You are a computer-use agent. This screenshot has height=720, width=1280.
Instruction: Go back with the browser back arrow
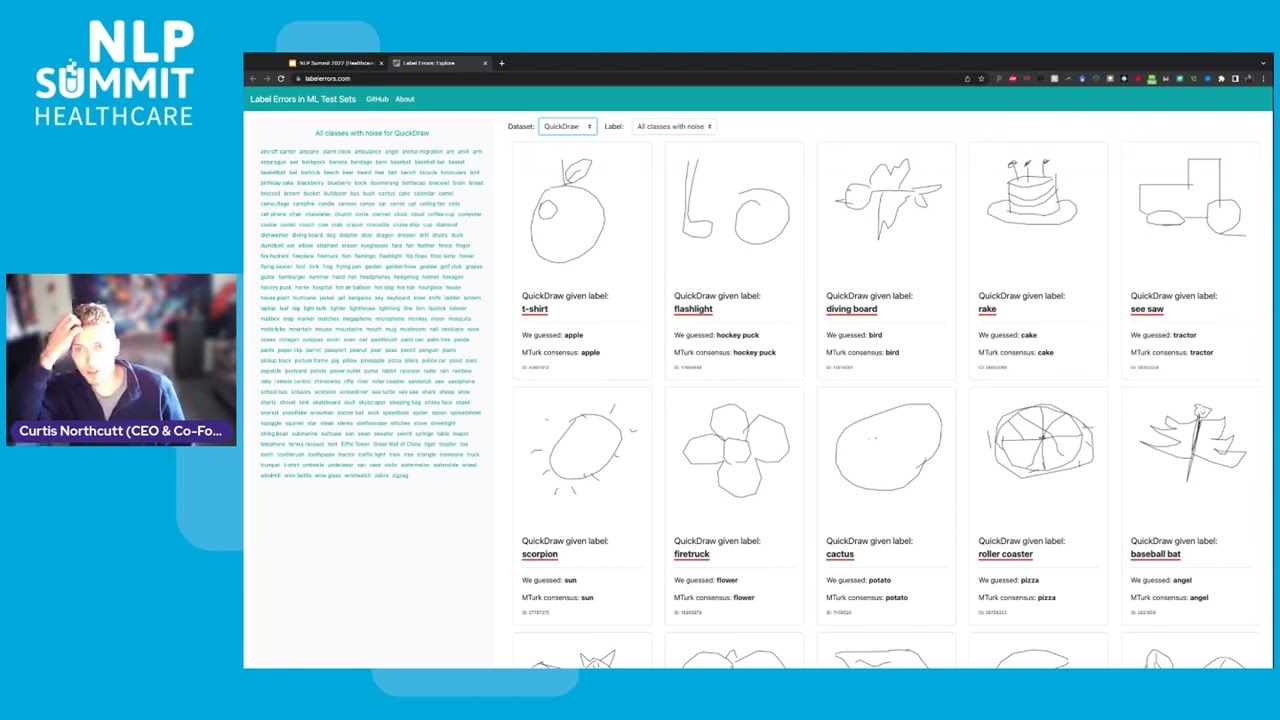253,78
